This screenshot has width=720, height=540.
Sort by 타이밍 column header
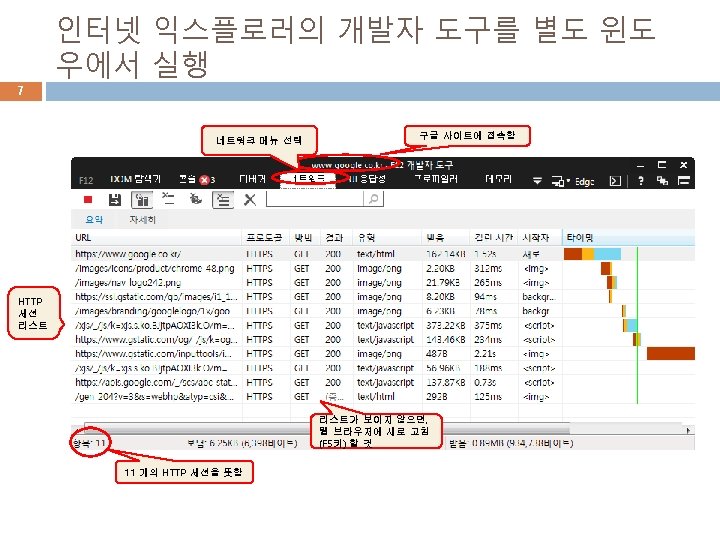pyautogui.click(x=629, y=237)
